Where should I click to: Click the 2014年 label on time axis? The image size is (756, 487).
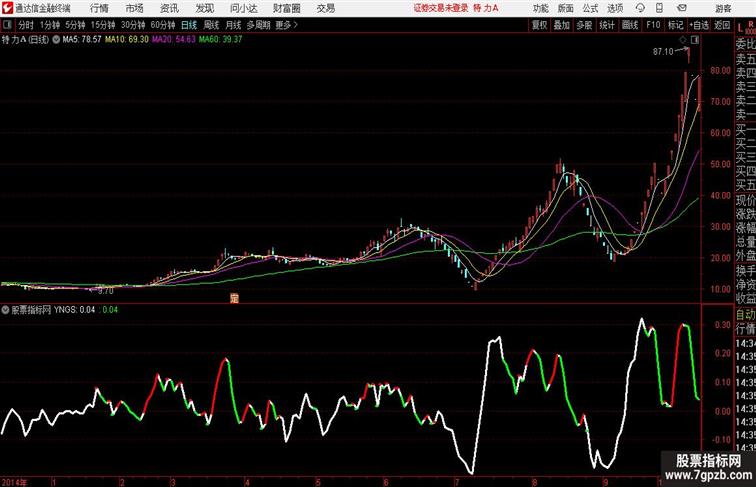[15, 482]
